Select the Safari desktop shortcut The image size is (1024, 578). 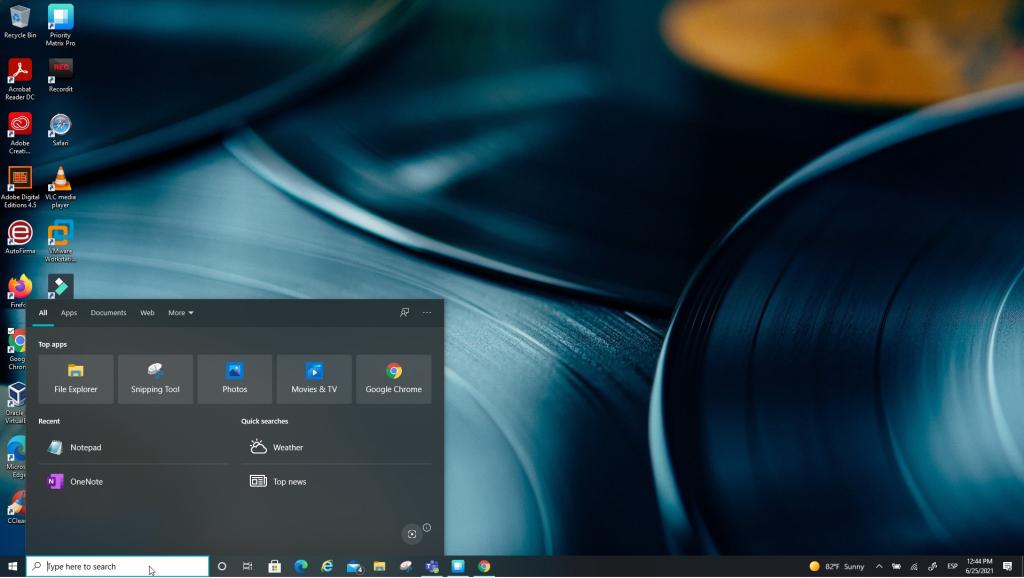point(60,129)
